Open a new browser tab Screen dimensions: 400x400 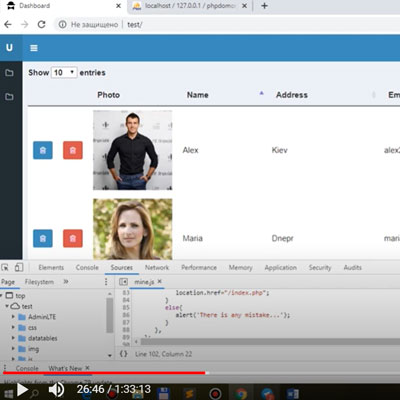pyautogui.click(x=264, y=6)
